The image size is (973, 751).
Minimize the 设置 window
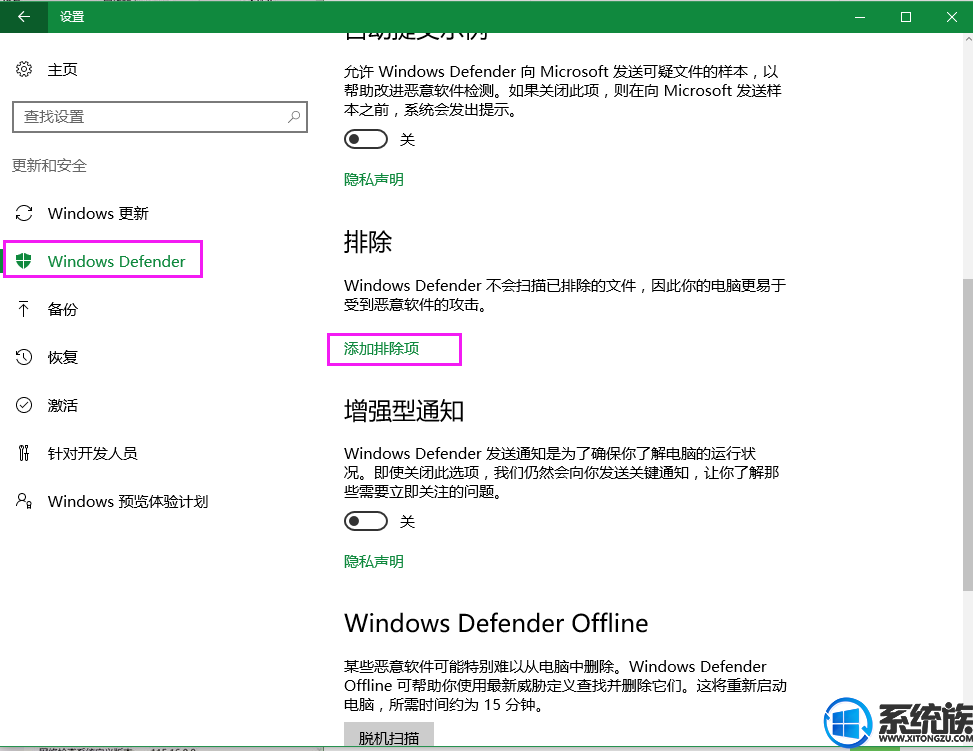click(860, 17)
